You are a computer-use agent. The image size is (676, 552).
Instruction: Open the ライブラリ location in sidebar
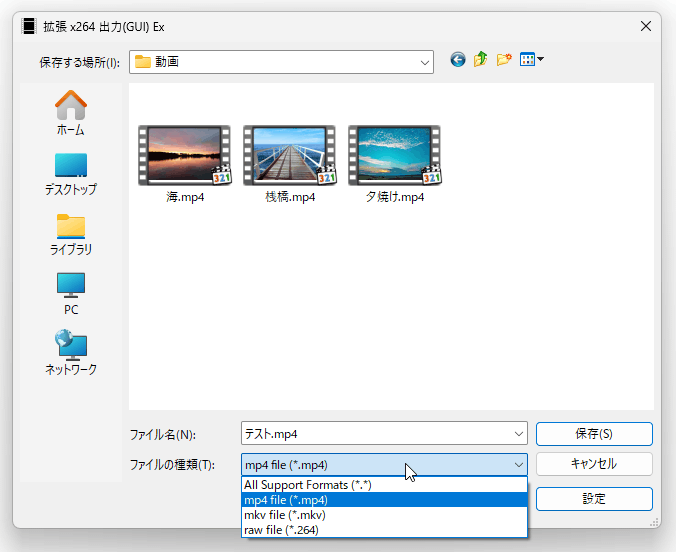[x=71, y=235]
